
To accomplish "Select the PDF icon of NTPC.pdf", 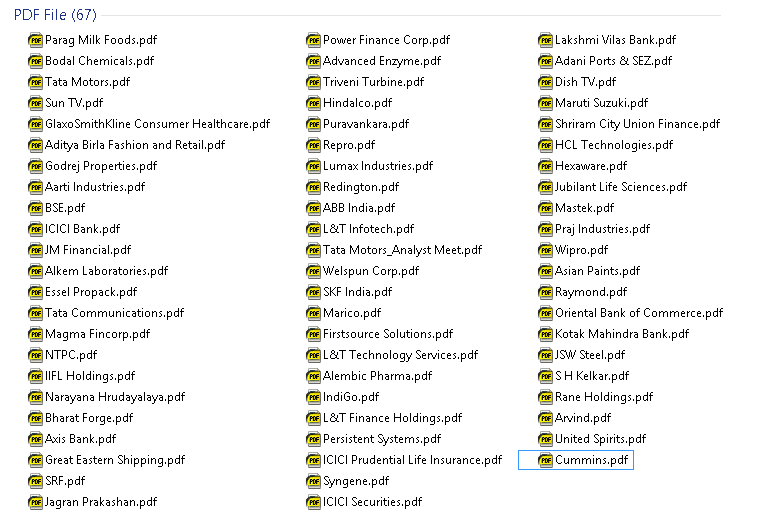I will (36, 355).
